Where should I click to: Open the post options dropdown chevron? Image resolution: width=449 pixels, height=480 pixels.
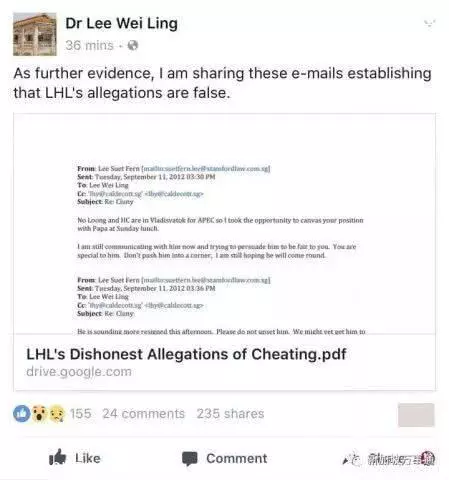point(429,23)
